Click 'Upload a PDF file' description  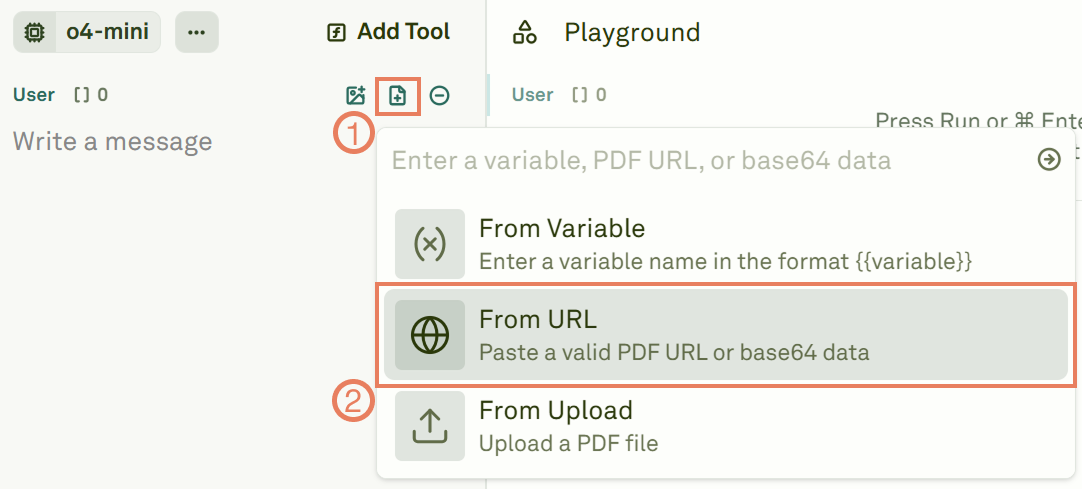[569, 443]
